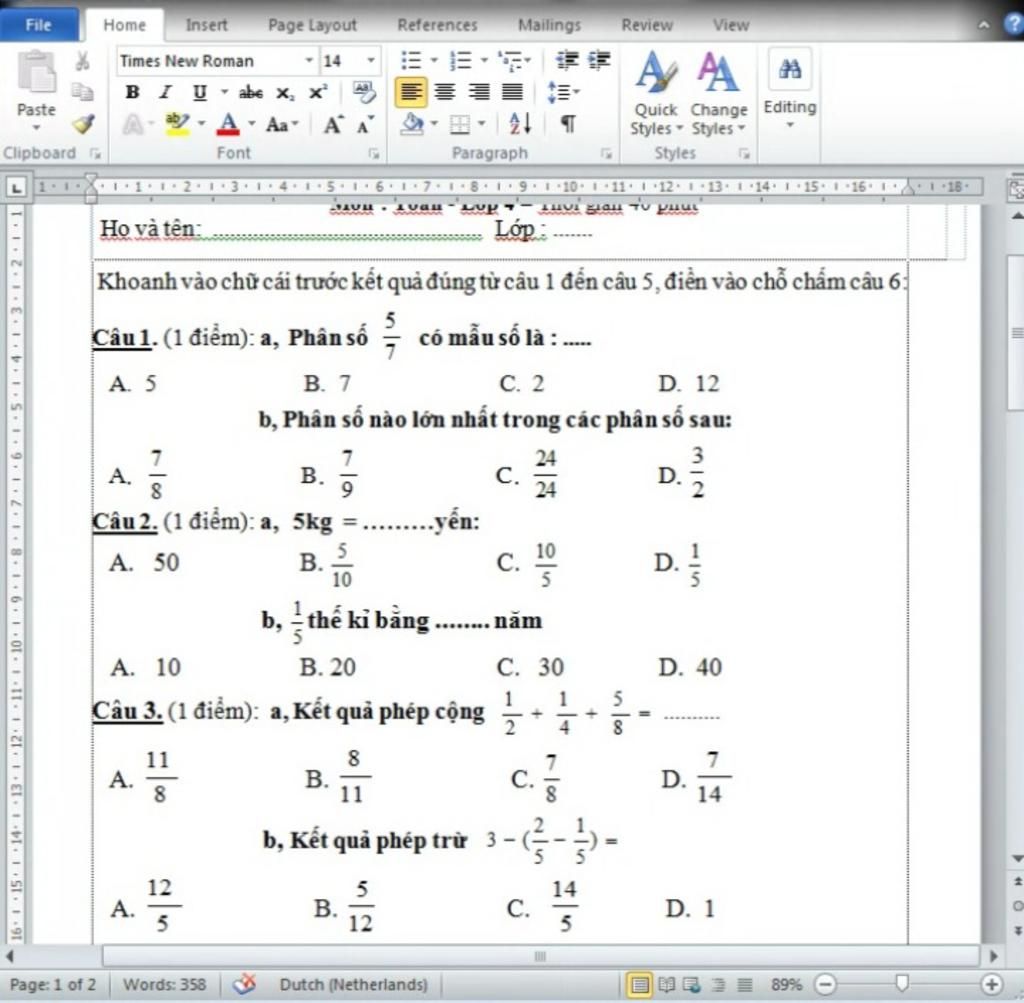Toggle Superscript formatting
Viewport: 1024px width, 1003px height.
318,92
